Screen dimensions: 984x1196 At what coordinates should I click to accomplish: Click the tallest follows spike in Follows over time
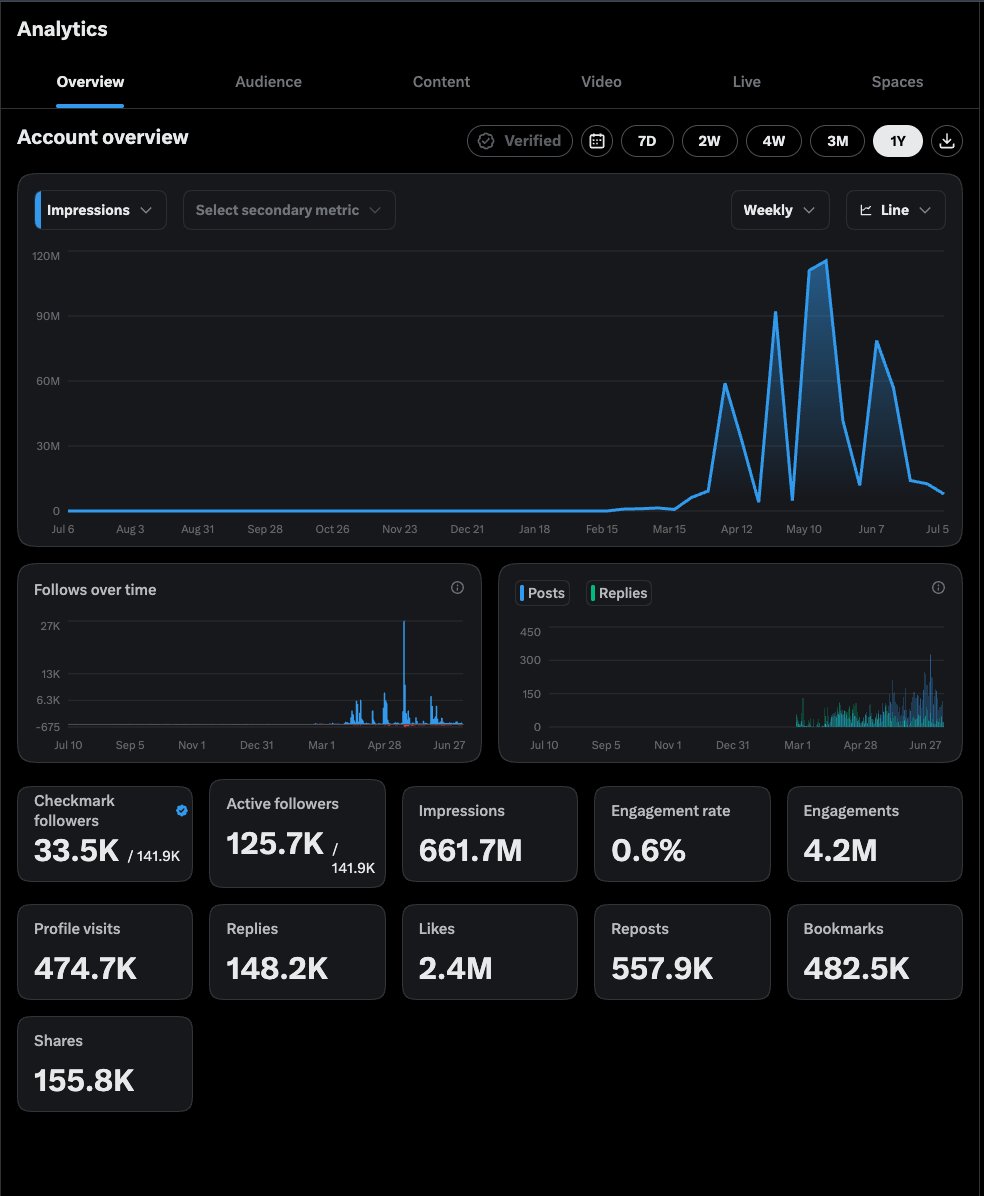click(x=404, y=671)
